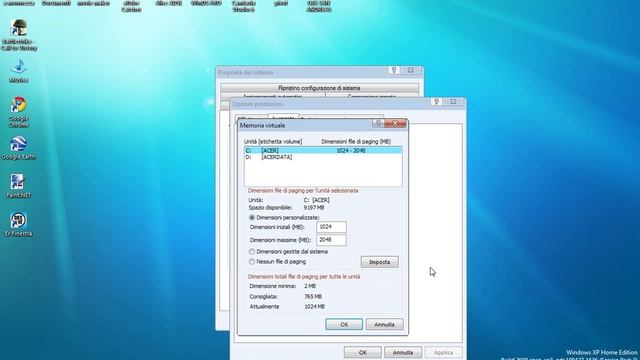Confirm Memoria virtuale with OK
This screenshot has height=360, width=640.
tap(344, 324)
